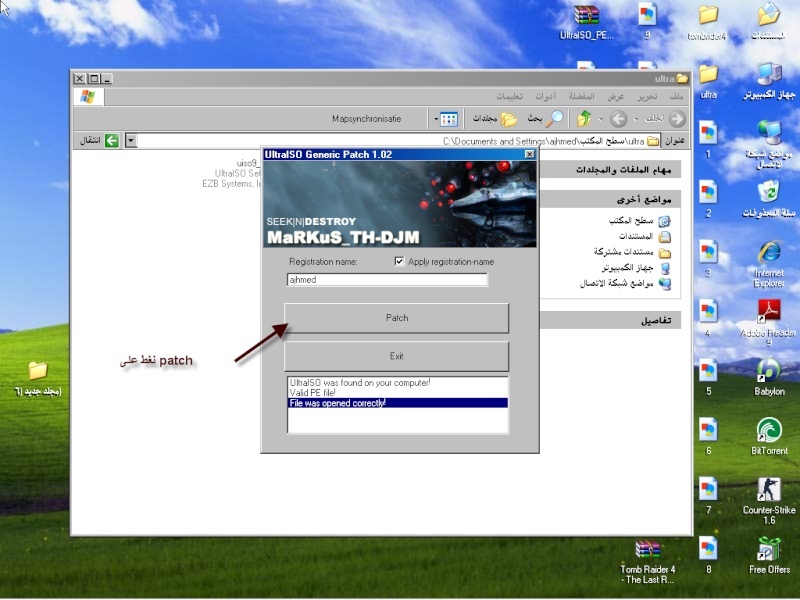Image resolution: width=800 pixels, height=600 pixels.
Task: Click the Mapsynchronisatie toolbar button
Action: (x=366, y=119)
